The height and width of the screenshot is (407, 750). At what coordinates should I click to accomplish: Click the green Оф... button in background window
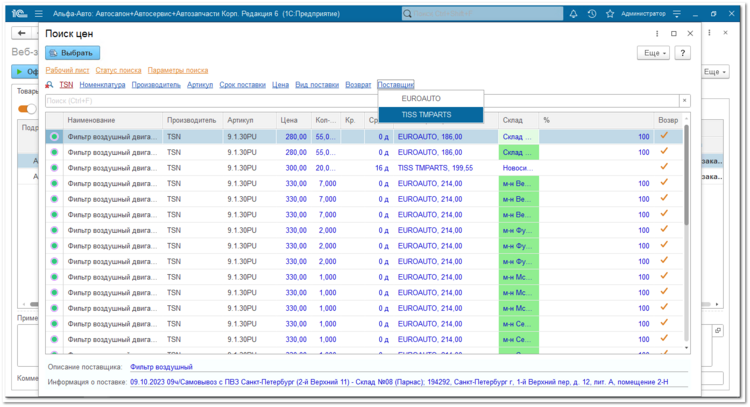tap(25, 72)
